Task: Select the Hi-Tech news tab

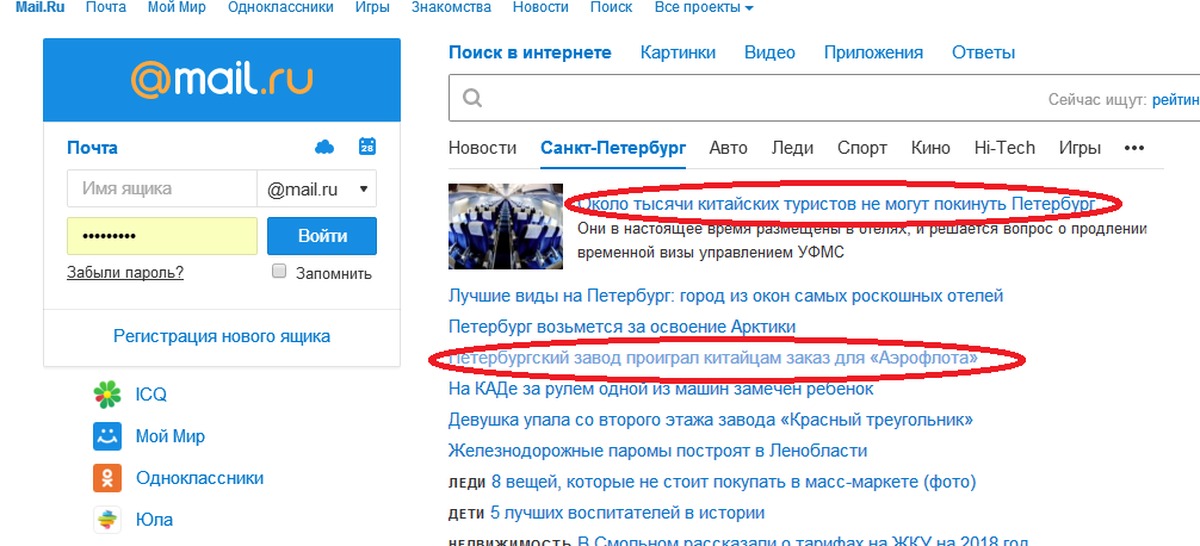Action: (x=1004, y=148)
